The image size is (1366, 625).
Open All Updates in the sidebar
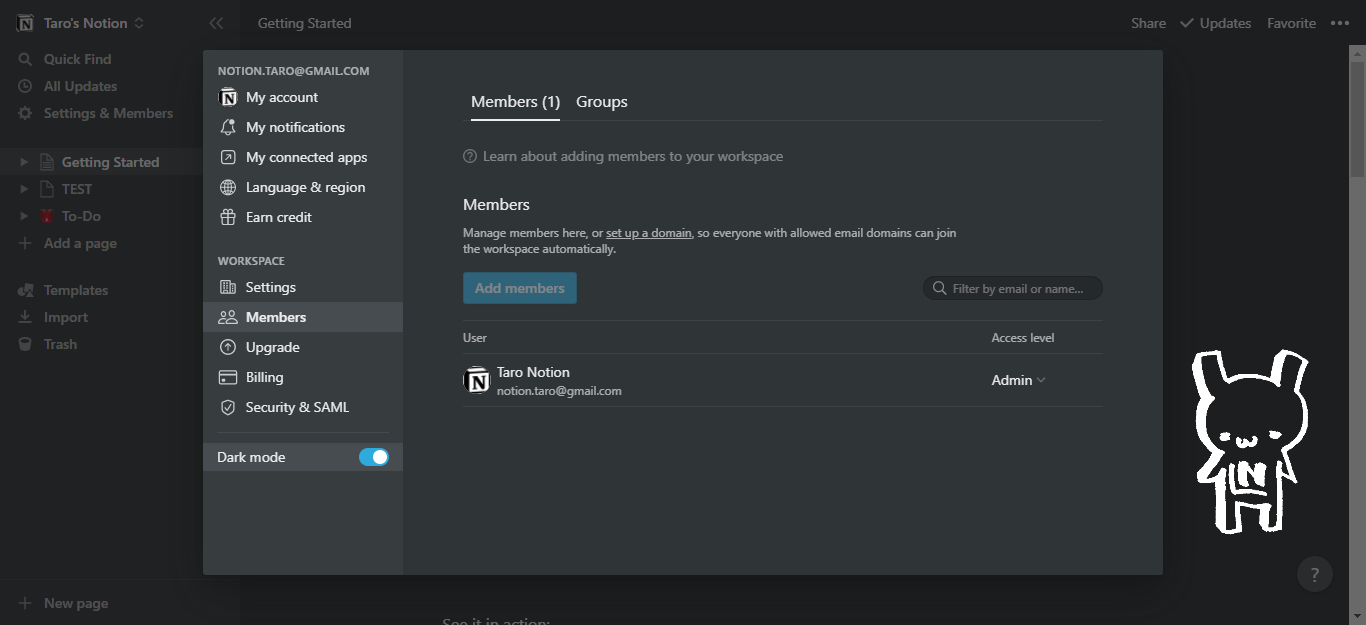pos(120,86)
